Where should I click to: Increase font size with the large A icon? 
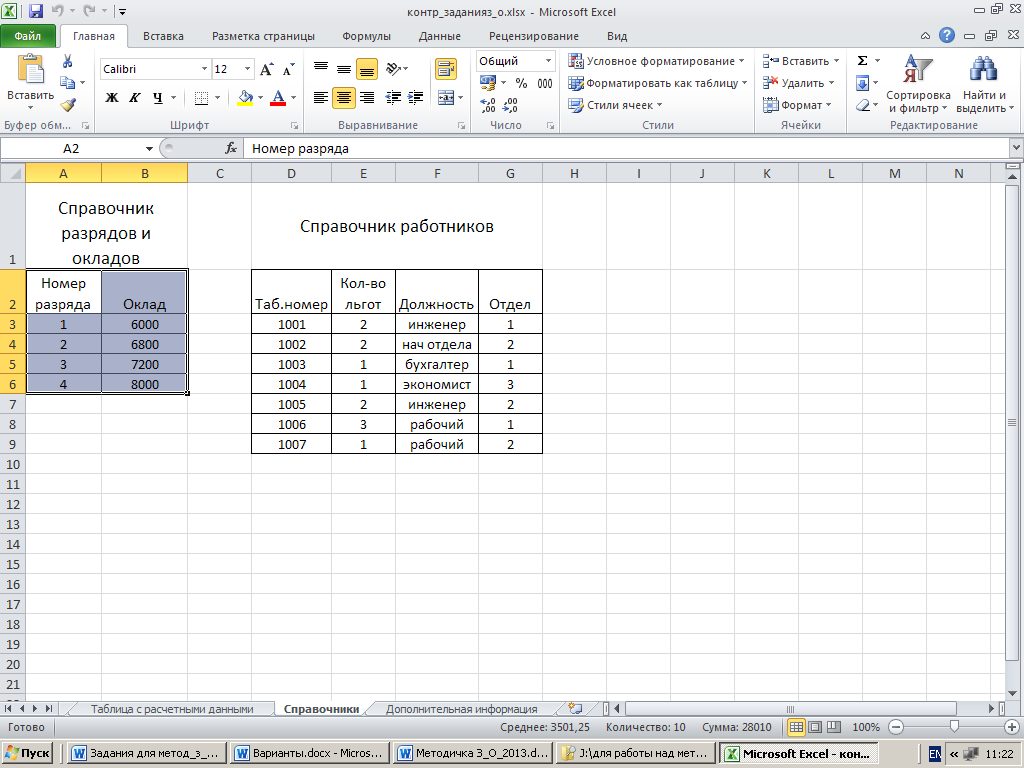coord(266,69)
